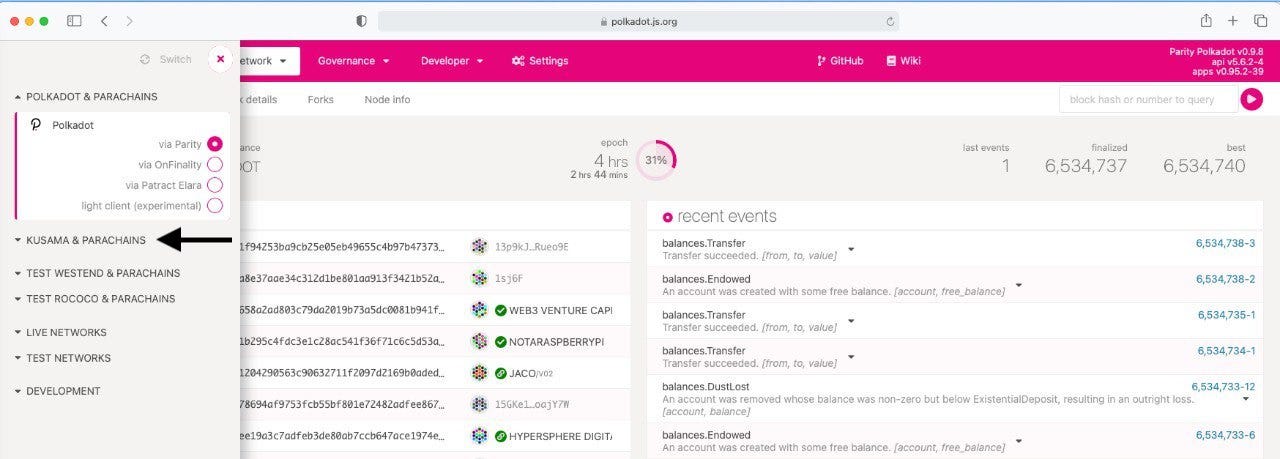Expand the balances.Transfer event 6,534,738-3 details
Screen dimensions: 1280x459
pos(851,249)
